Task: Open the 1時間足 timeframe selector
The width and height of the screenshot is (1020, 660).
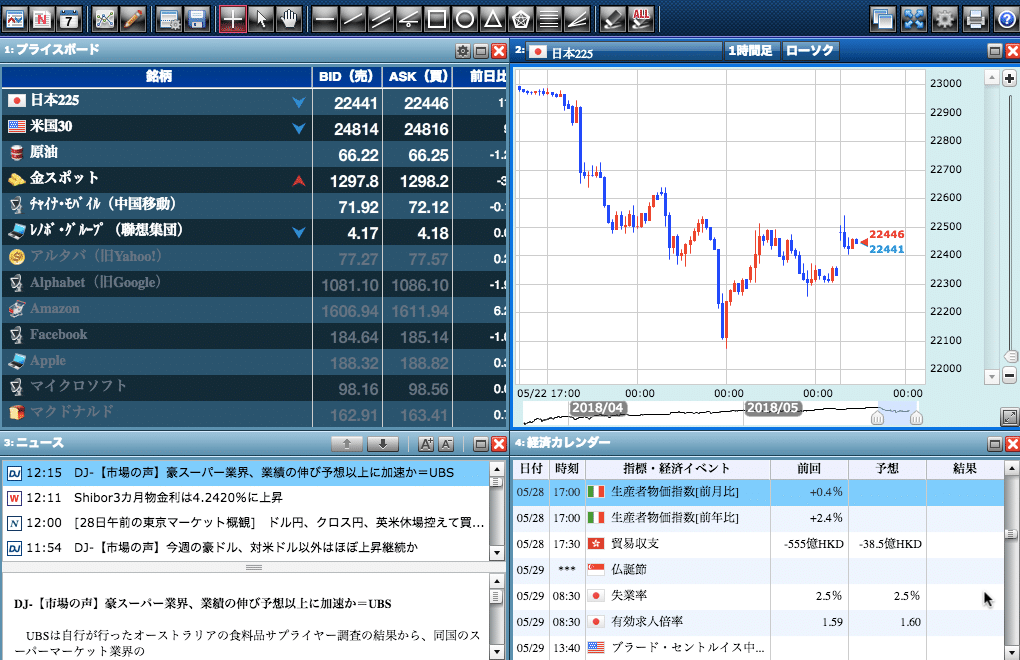Action: 750,51
